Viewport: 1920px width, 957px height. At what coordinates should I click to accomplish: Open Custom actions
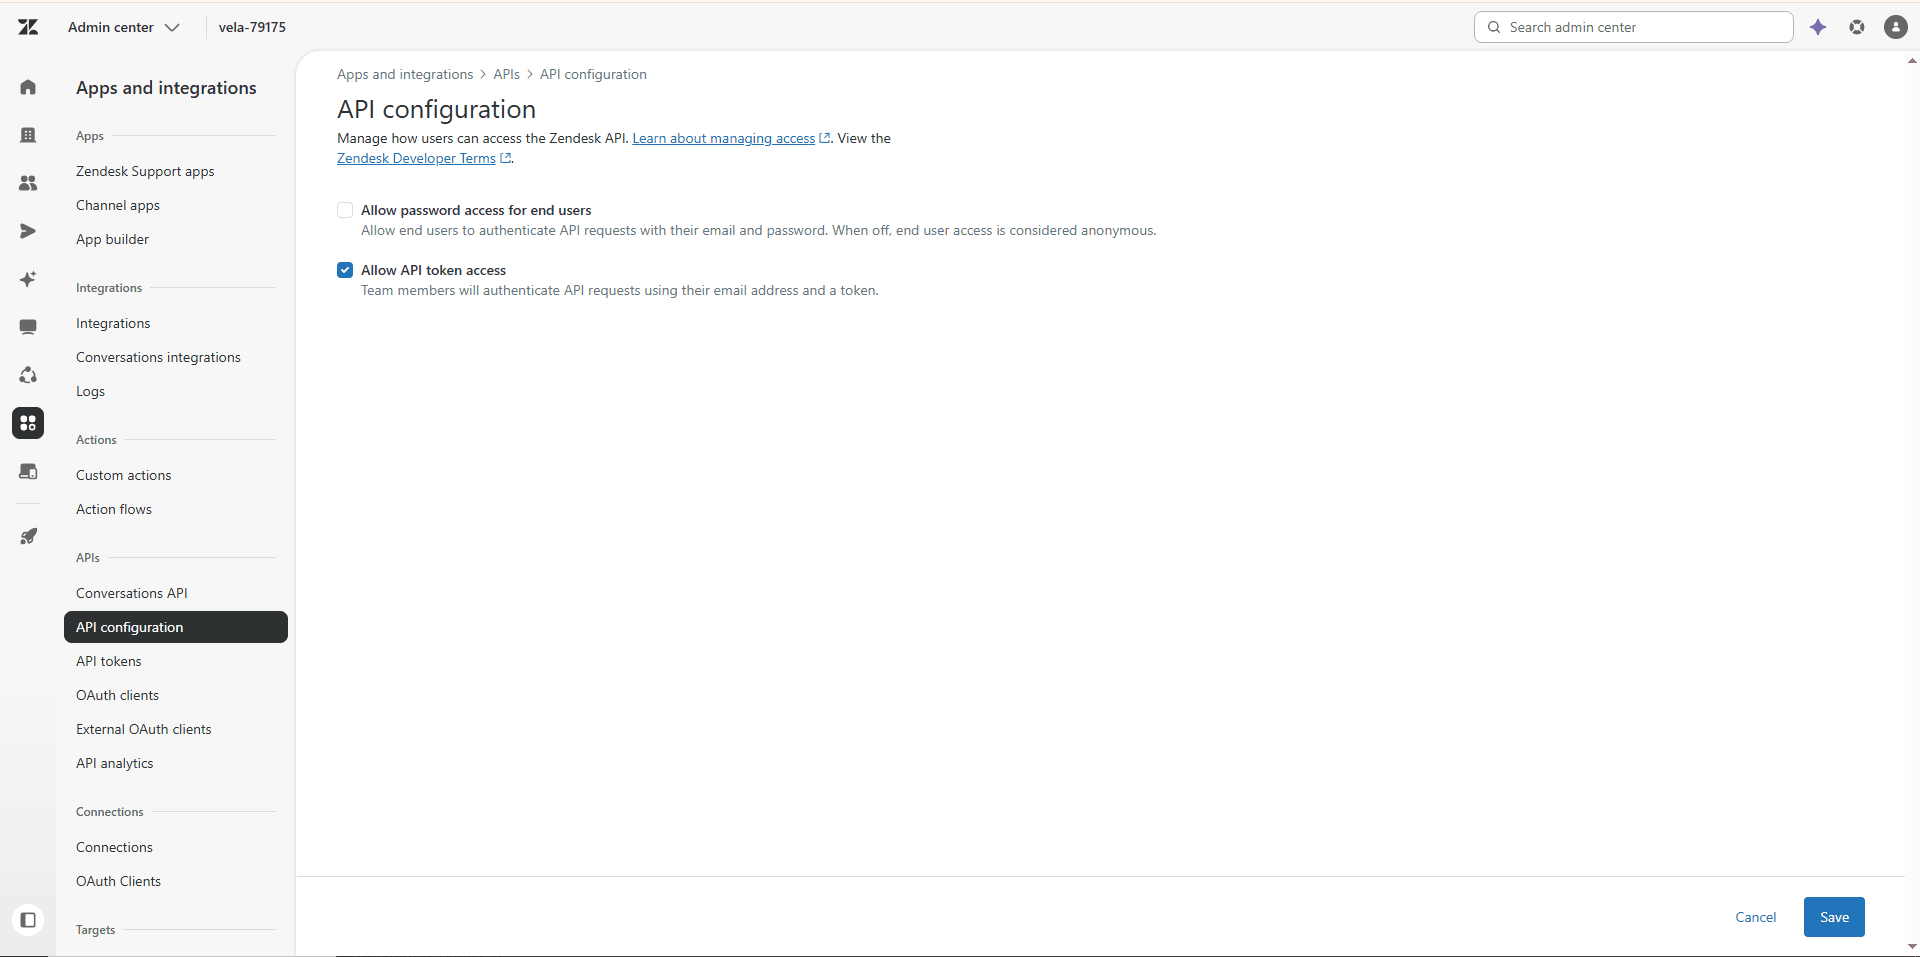coord(123,475)
